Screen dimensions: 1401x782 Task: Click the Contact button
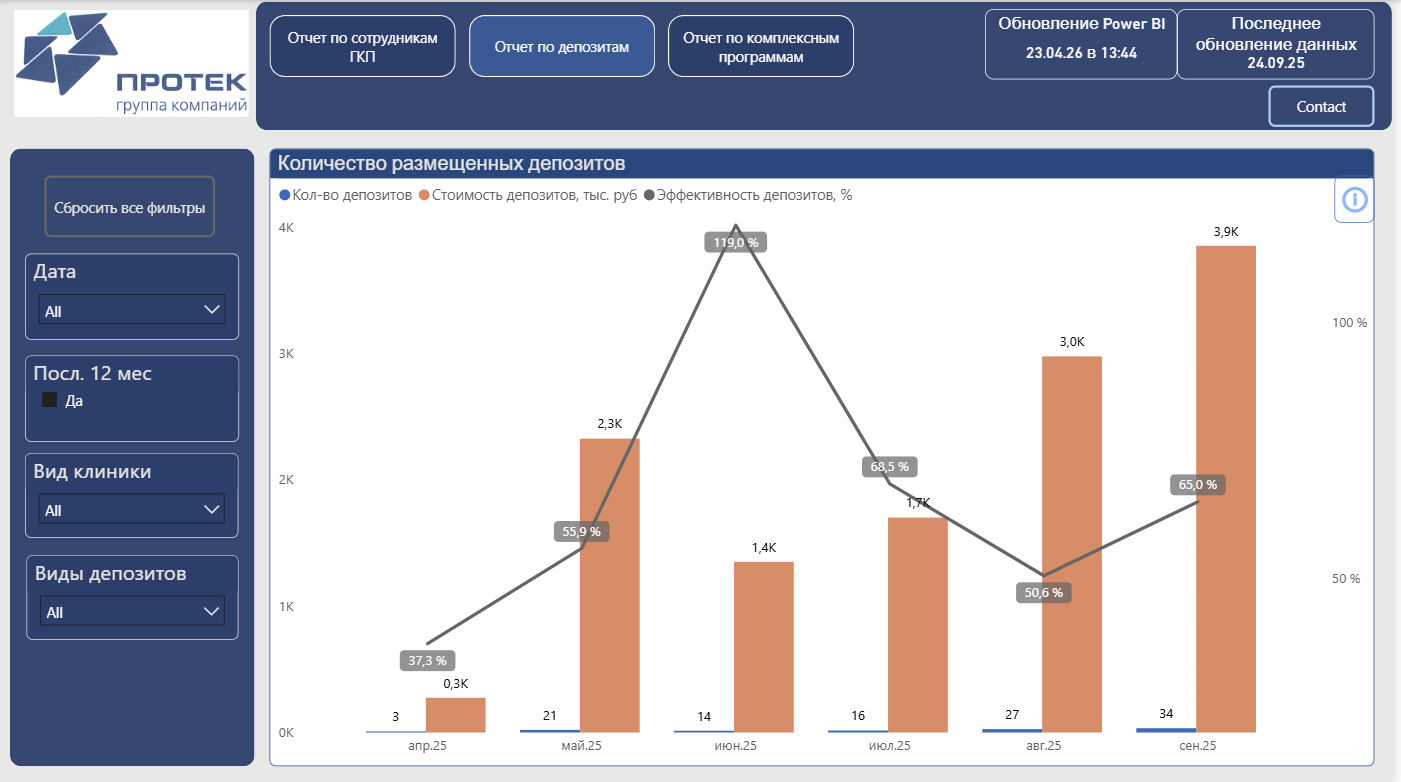click(1321, 106)
